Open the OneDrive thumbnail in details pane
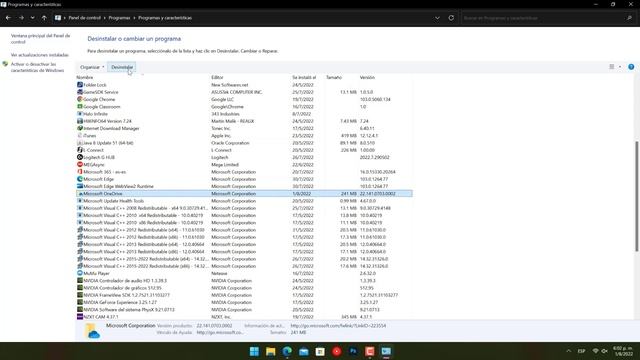Screen dimensions: 640x360 click(x=92, y=331)
